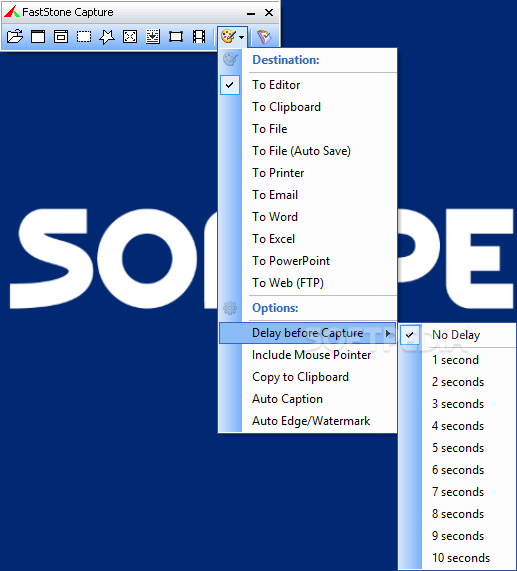Select To File (Auto Save)

tap(308, 151)
